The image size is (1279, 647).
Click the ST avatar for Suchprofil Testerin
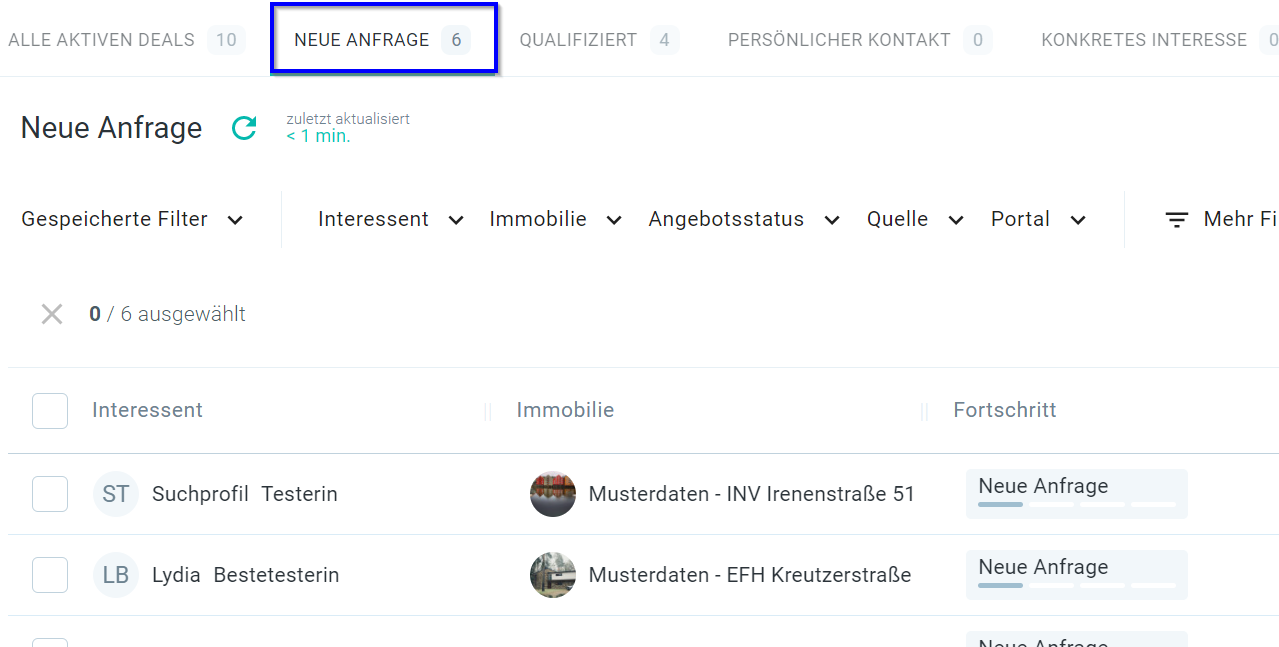coord(116,494)
